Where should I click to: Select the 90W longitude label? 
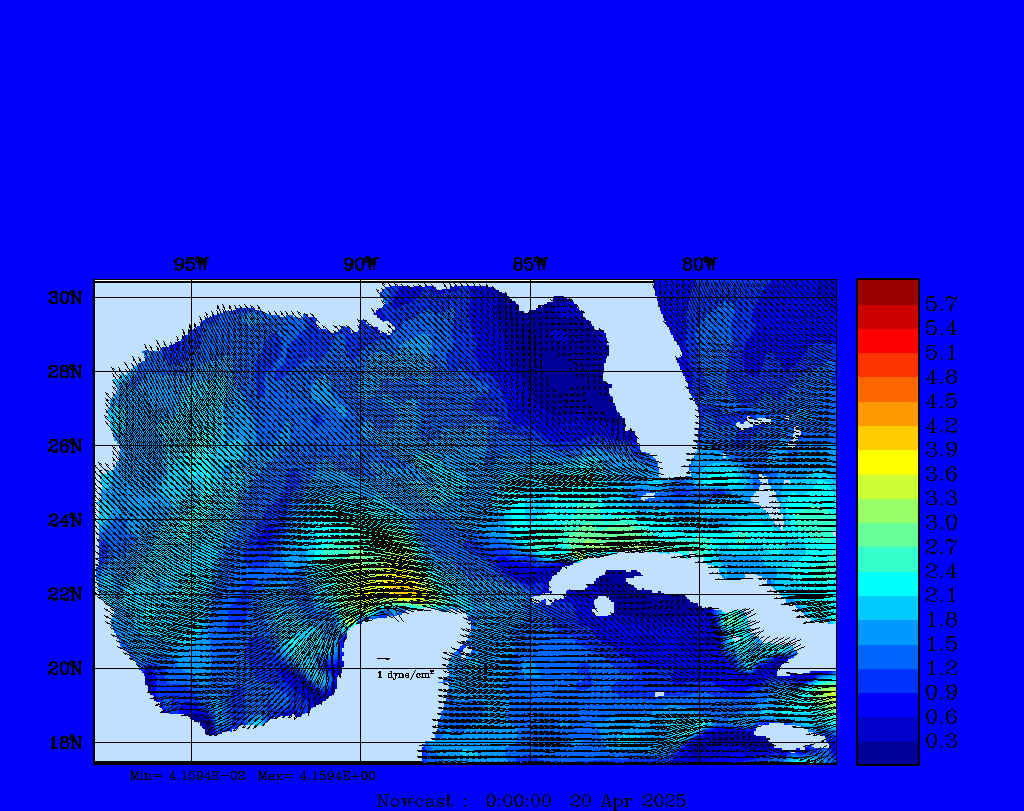coord(361,265)
